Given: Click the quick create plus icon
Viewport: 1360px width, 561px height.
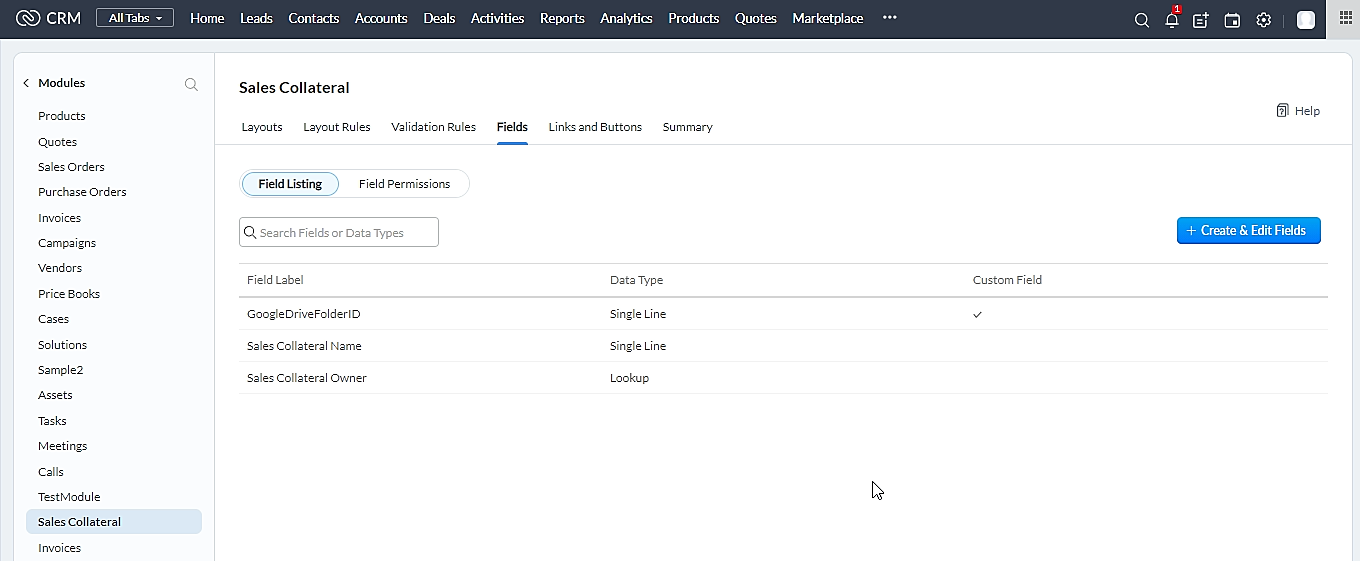Looking at the screenshot, I should coord(1201,20).
